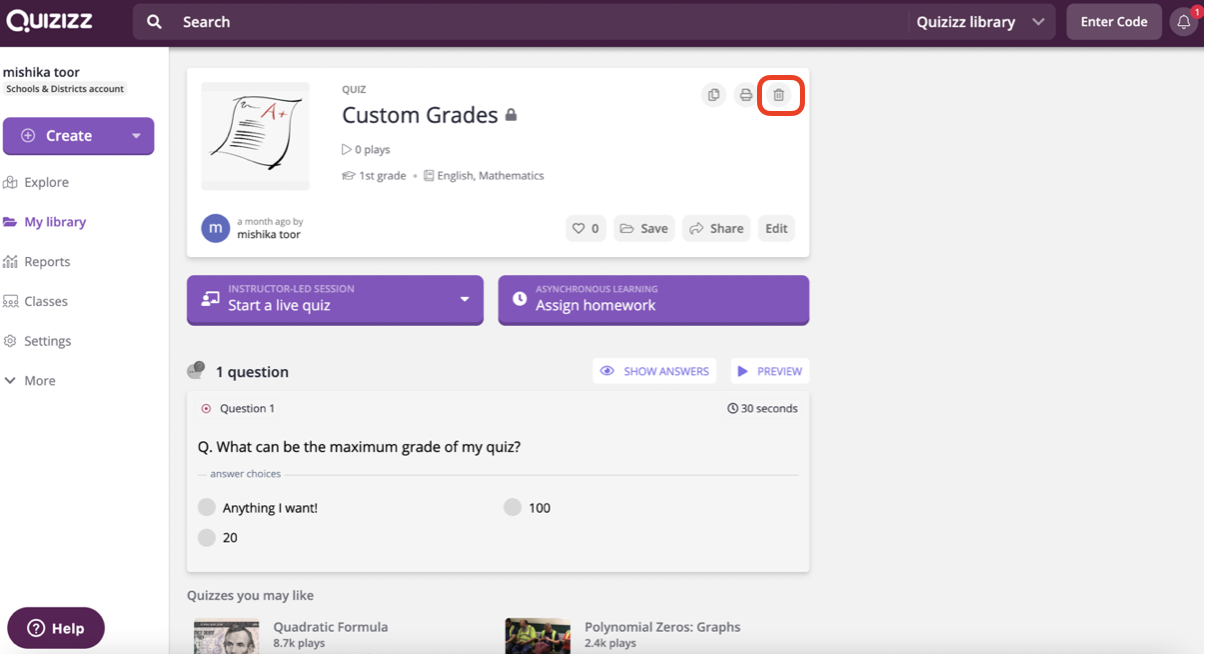
Task: Open the notifications bell icon
Action: pos(1184,22)
